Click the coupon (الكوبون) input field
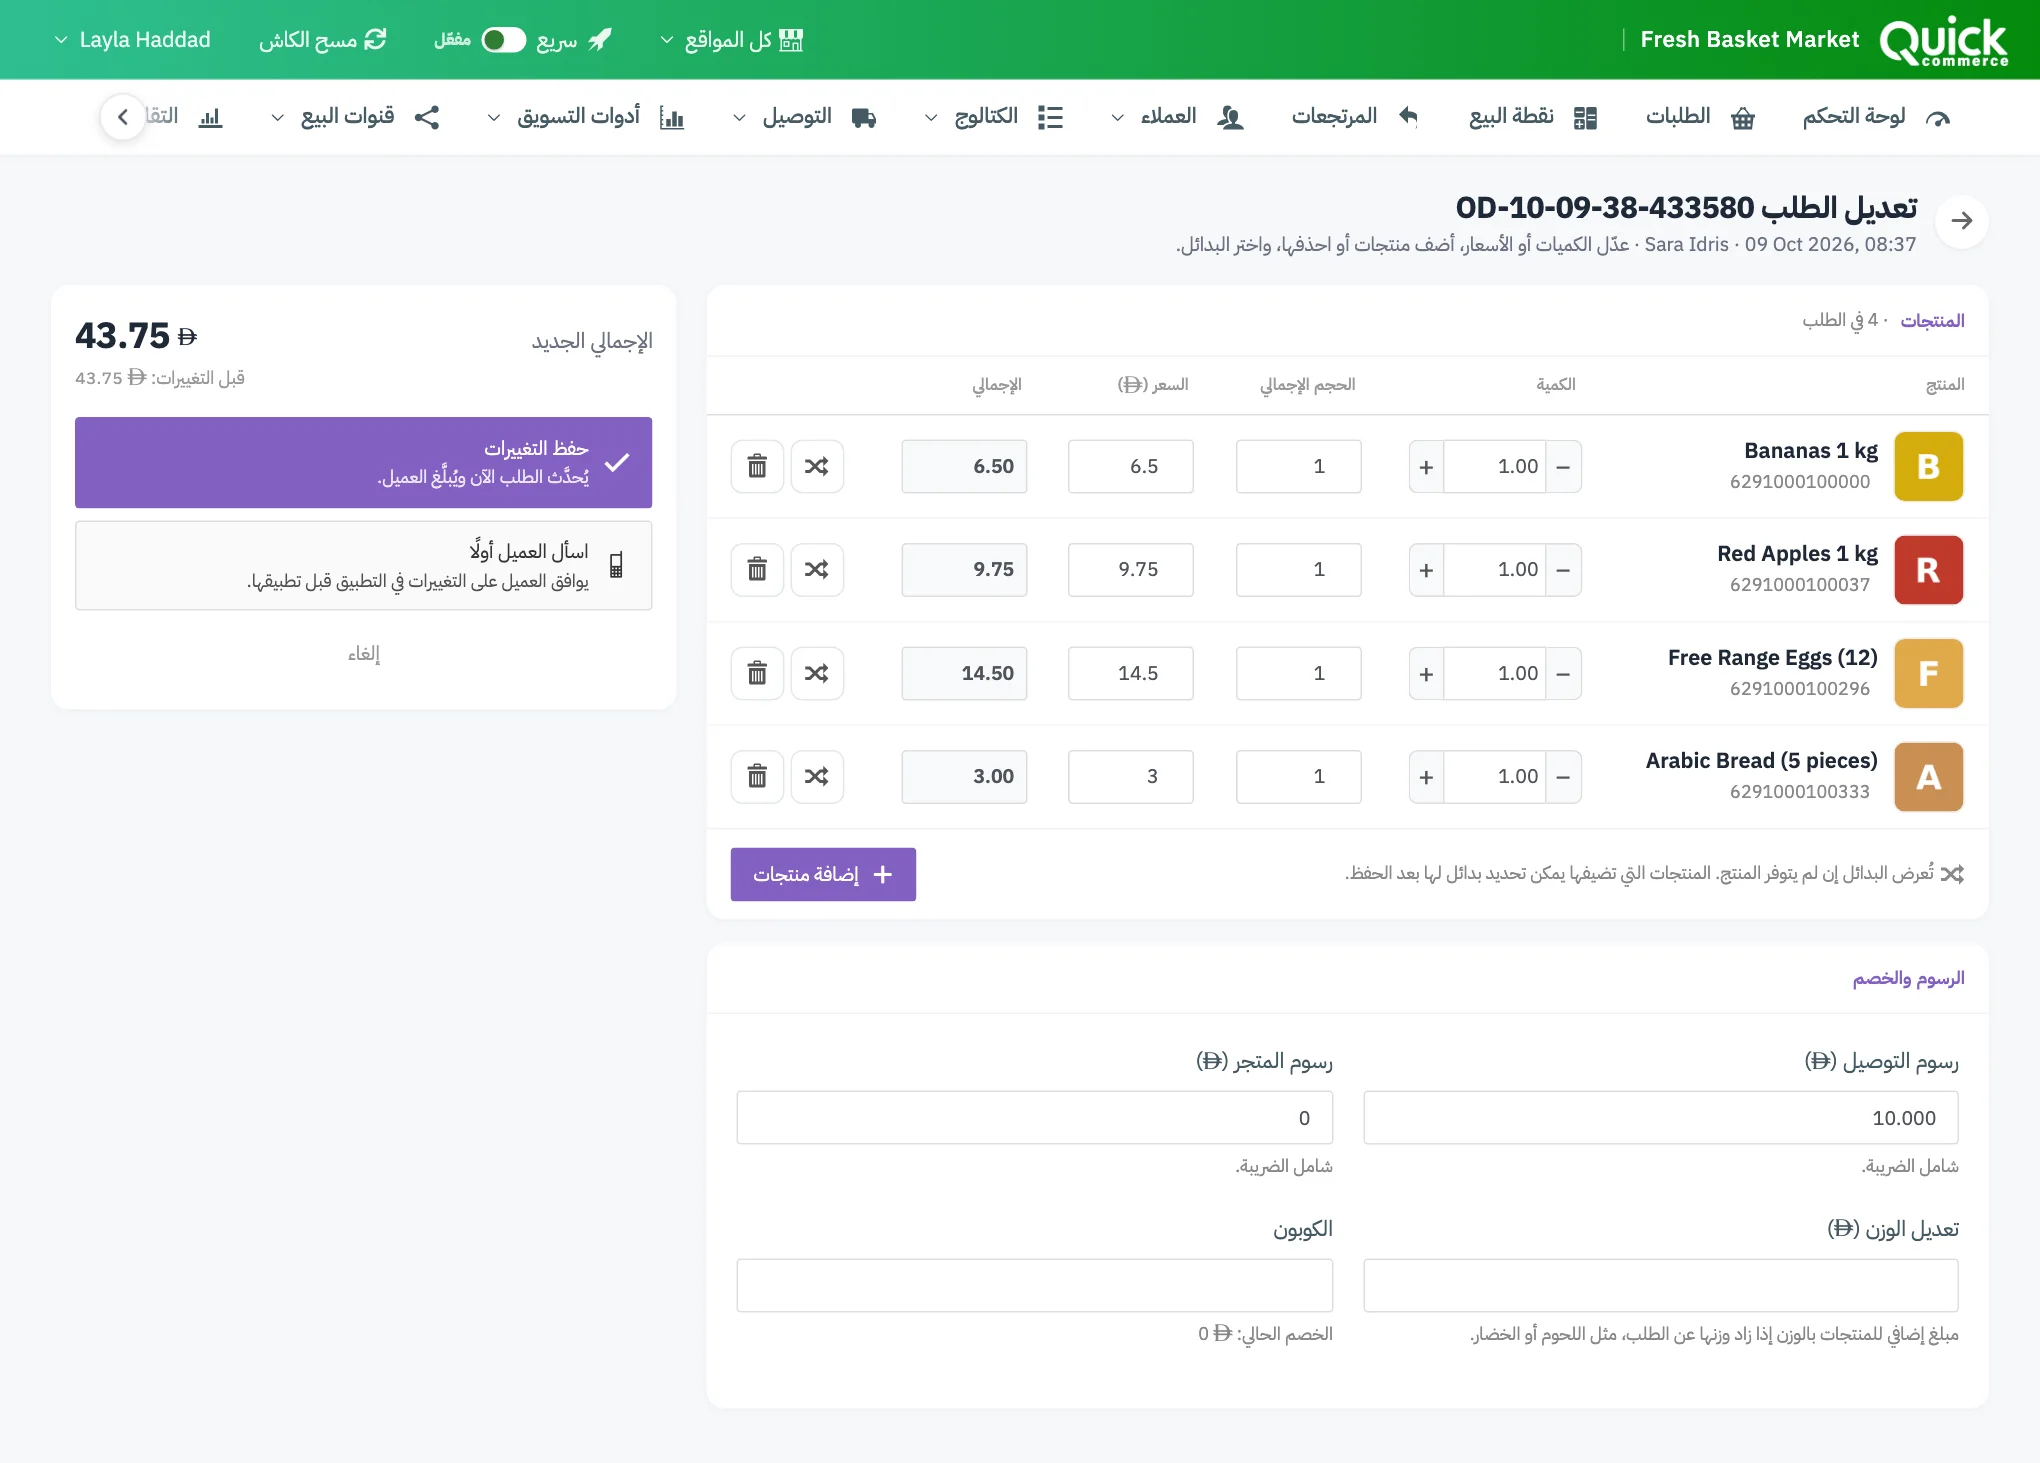 [1034, 1285]
